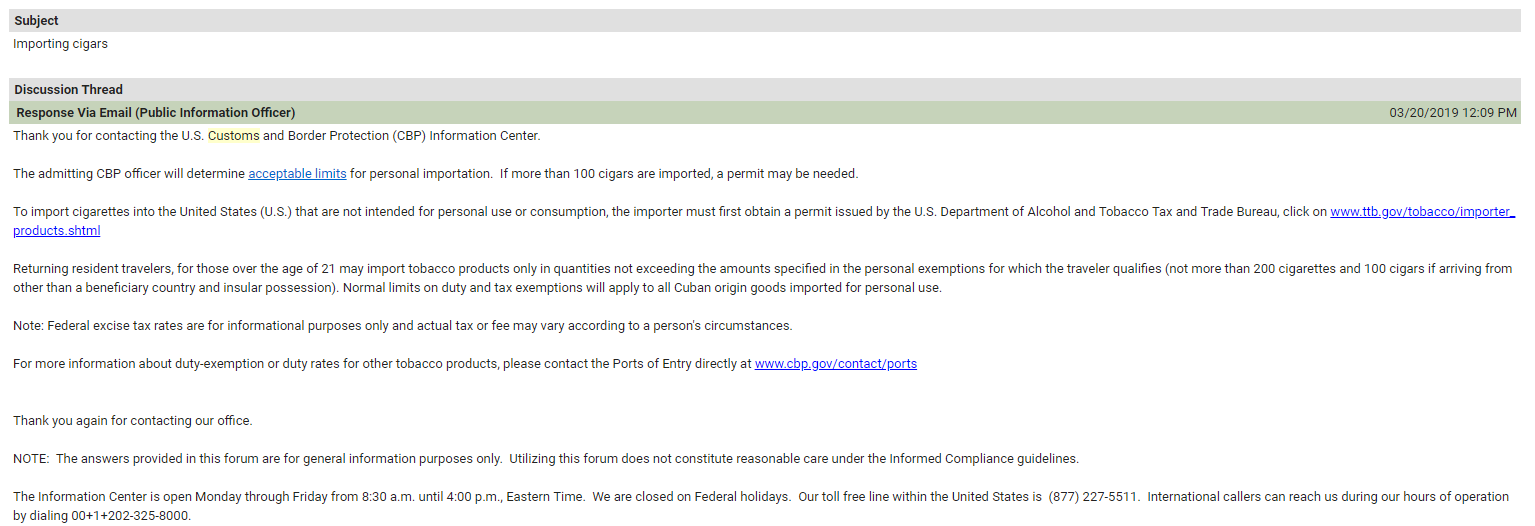Click the Discussion Thread header
Image resolution: width=1535 pixels, height=526 pixels.
(x=765, y=90)
